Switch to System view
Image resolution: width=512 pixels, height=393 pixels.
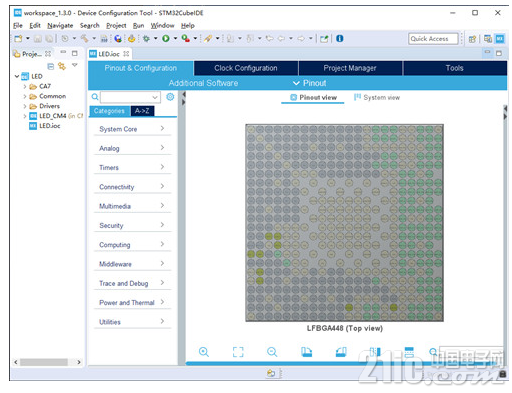coord(377,97)
